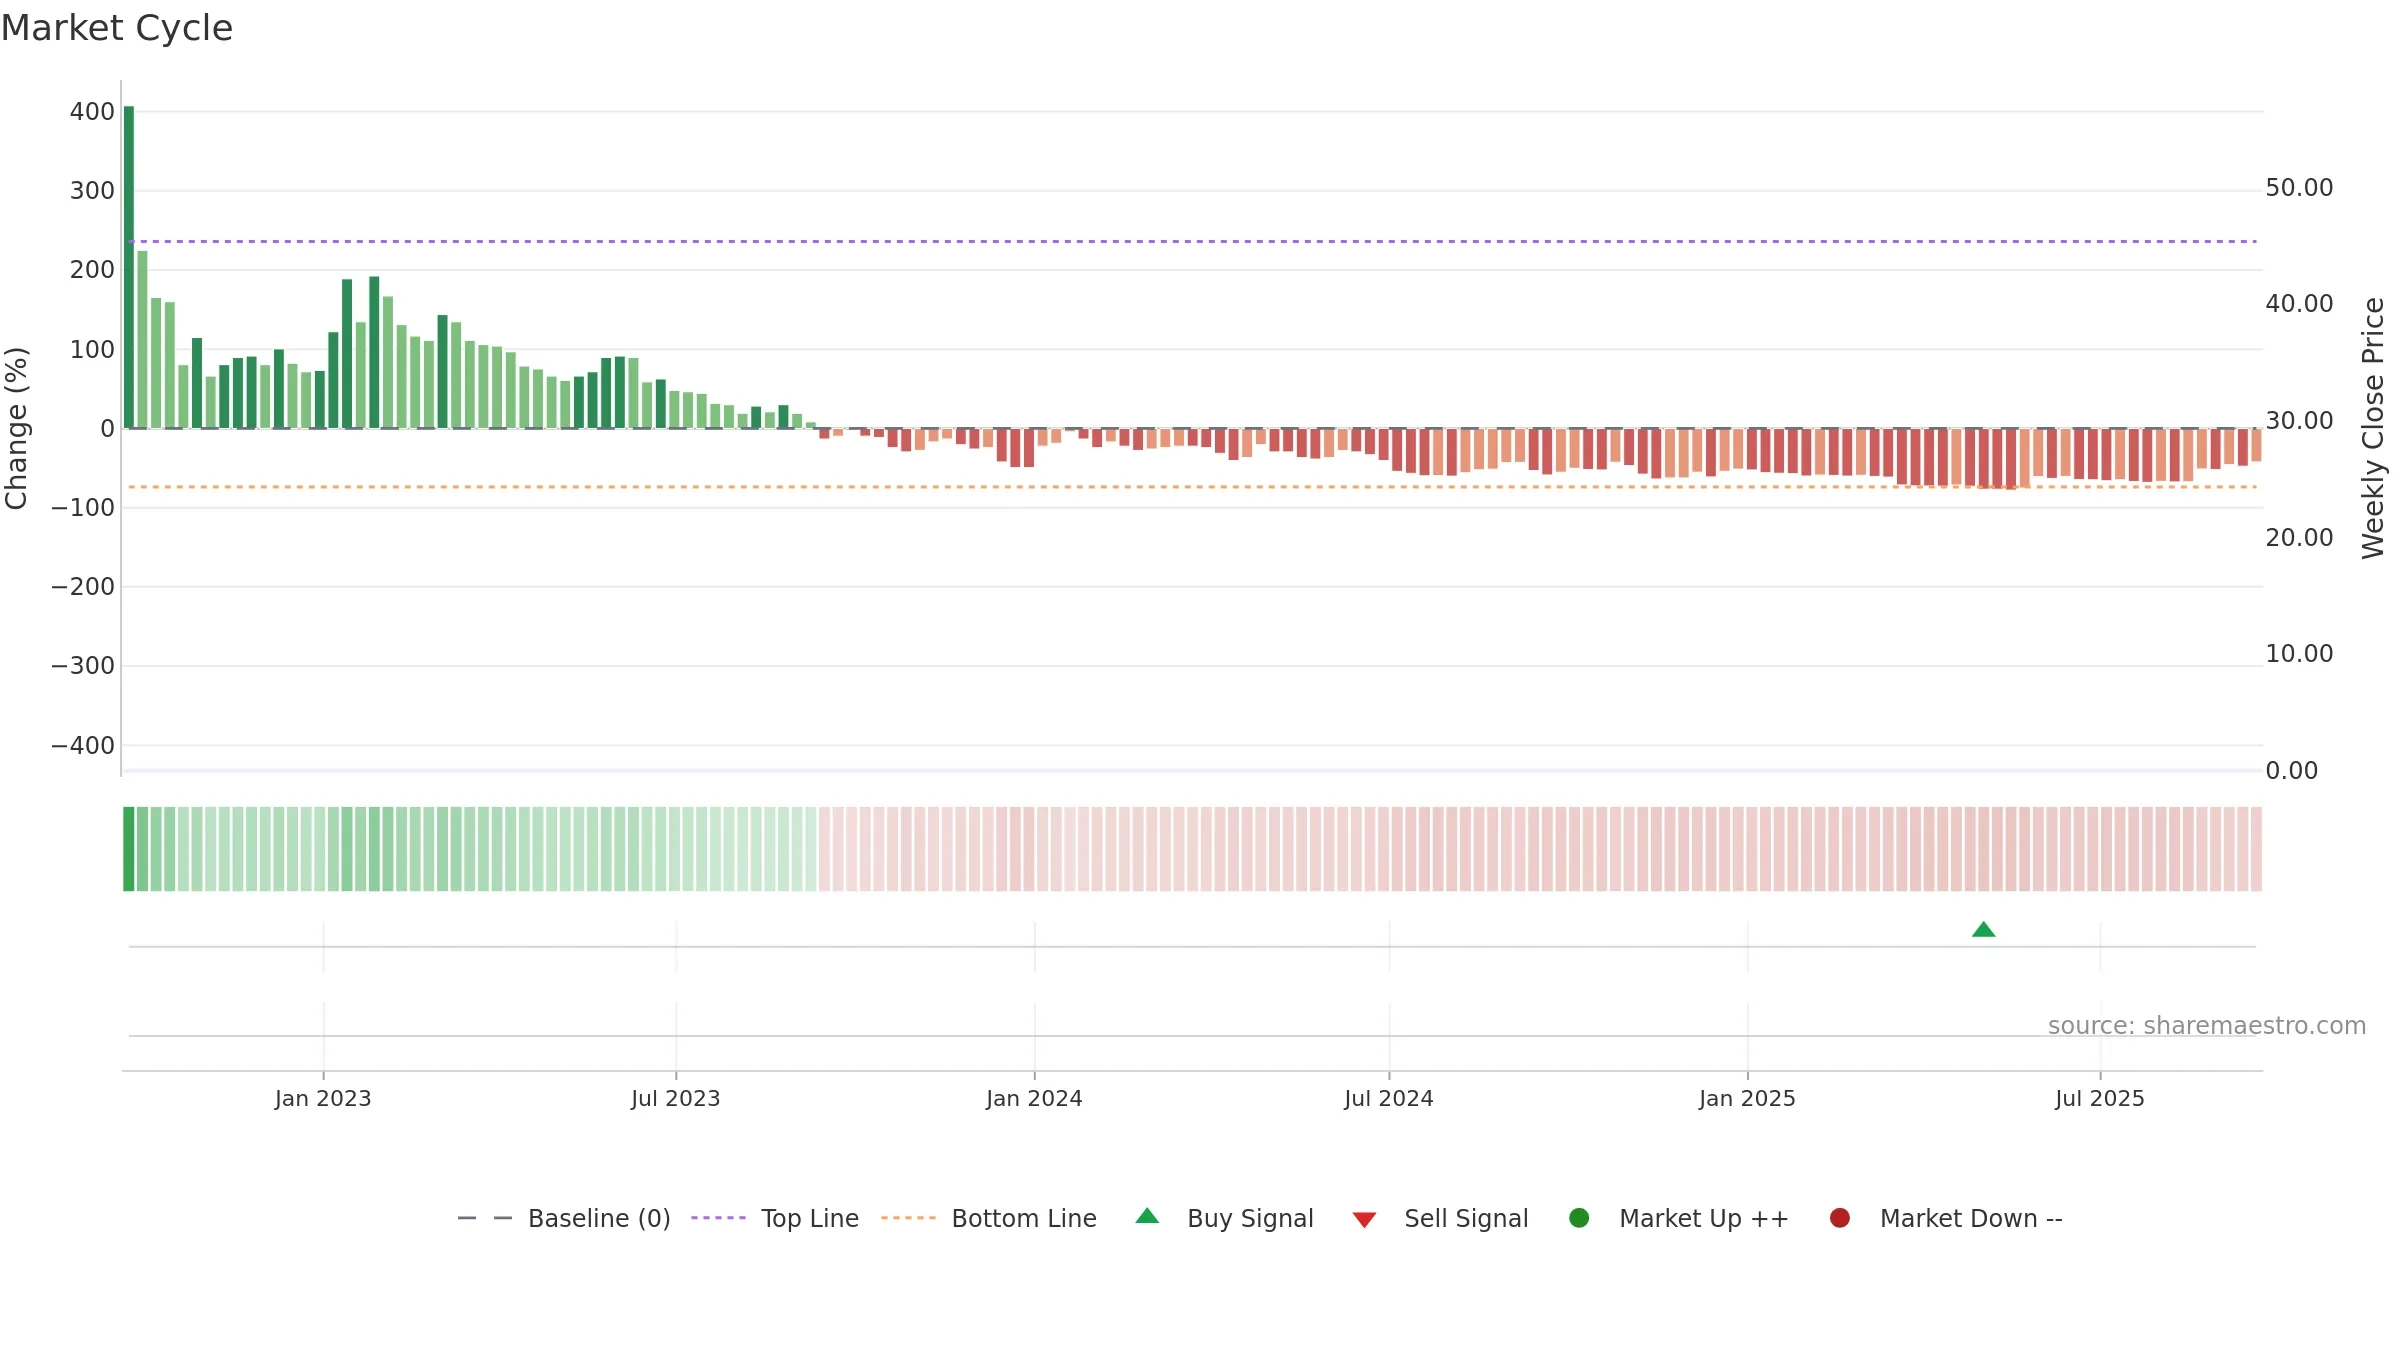This screenshot has height=1350, width=2400.
Task: Click the green circle icon in the legend
Action: click(1579, 1217)
